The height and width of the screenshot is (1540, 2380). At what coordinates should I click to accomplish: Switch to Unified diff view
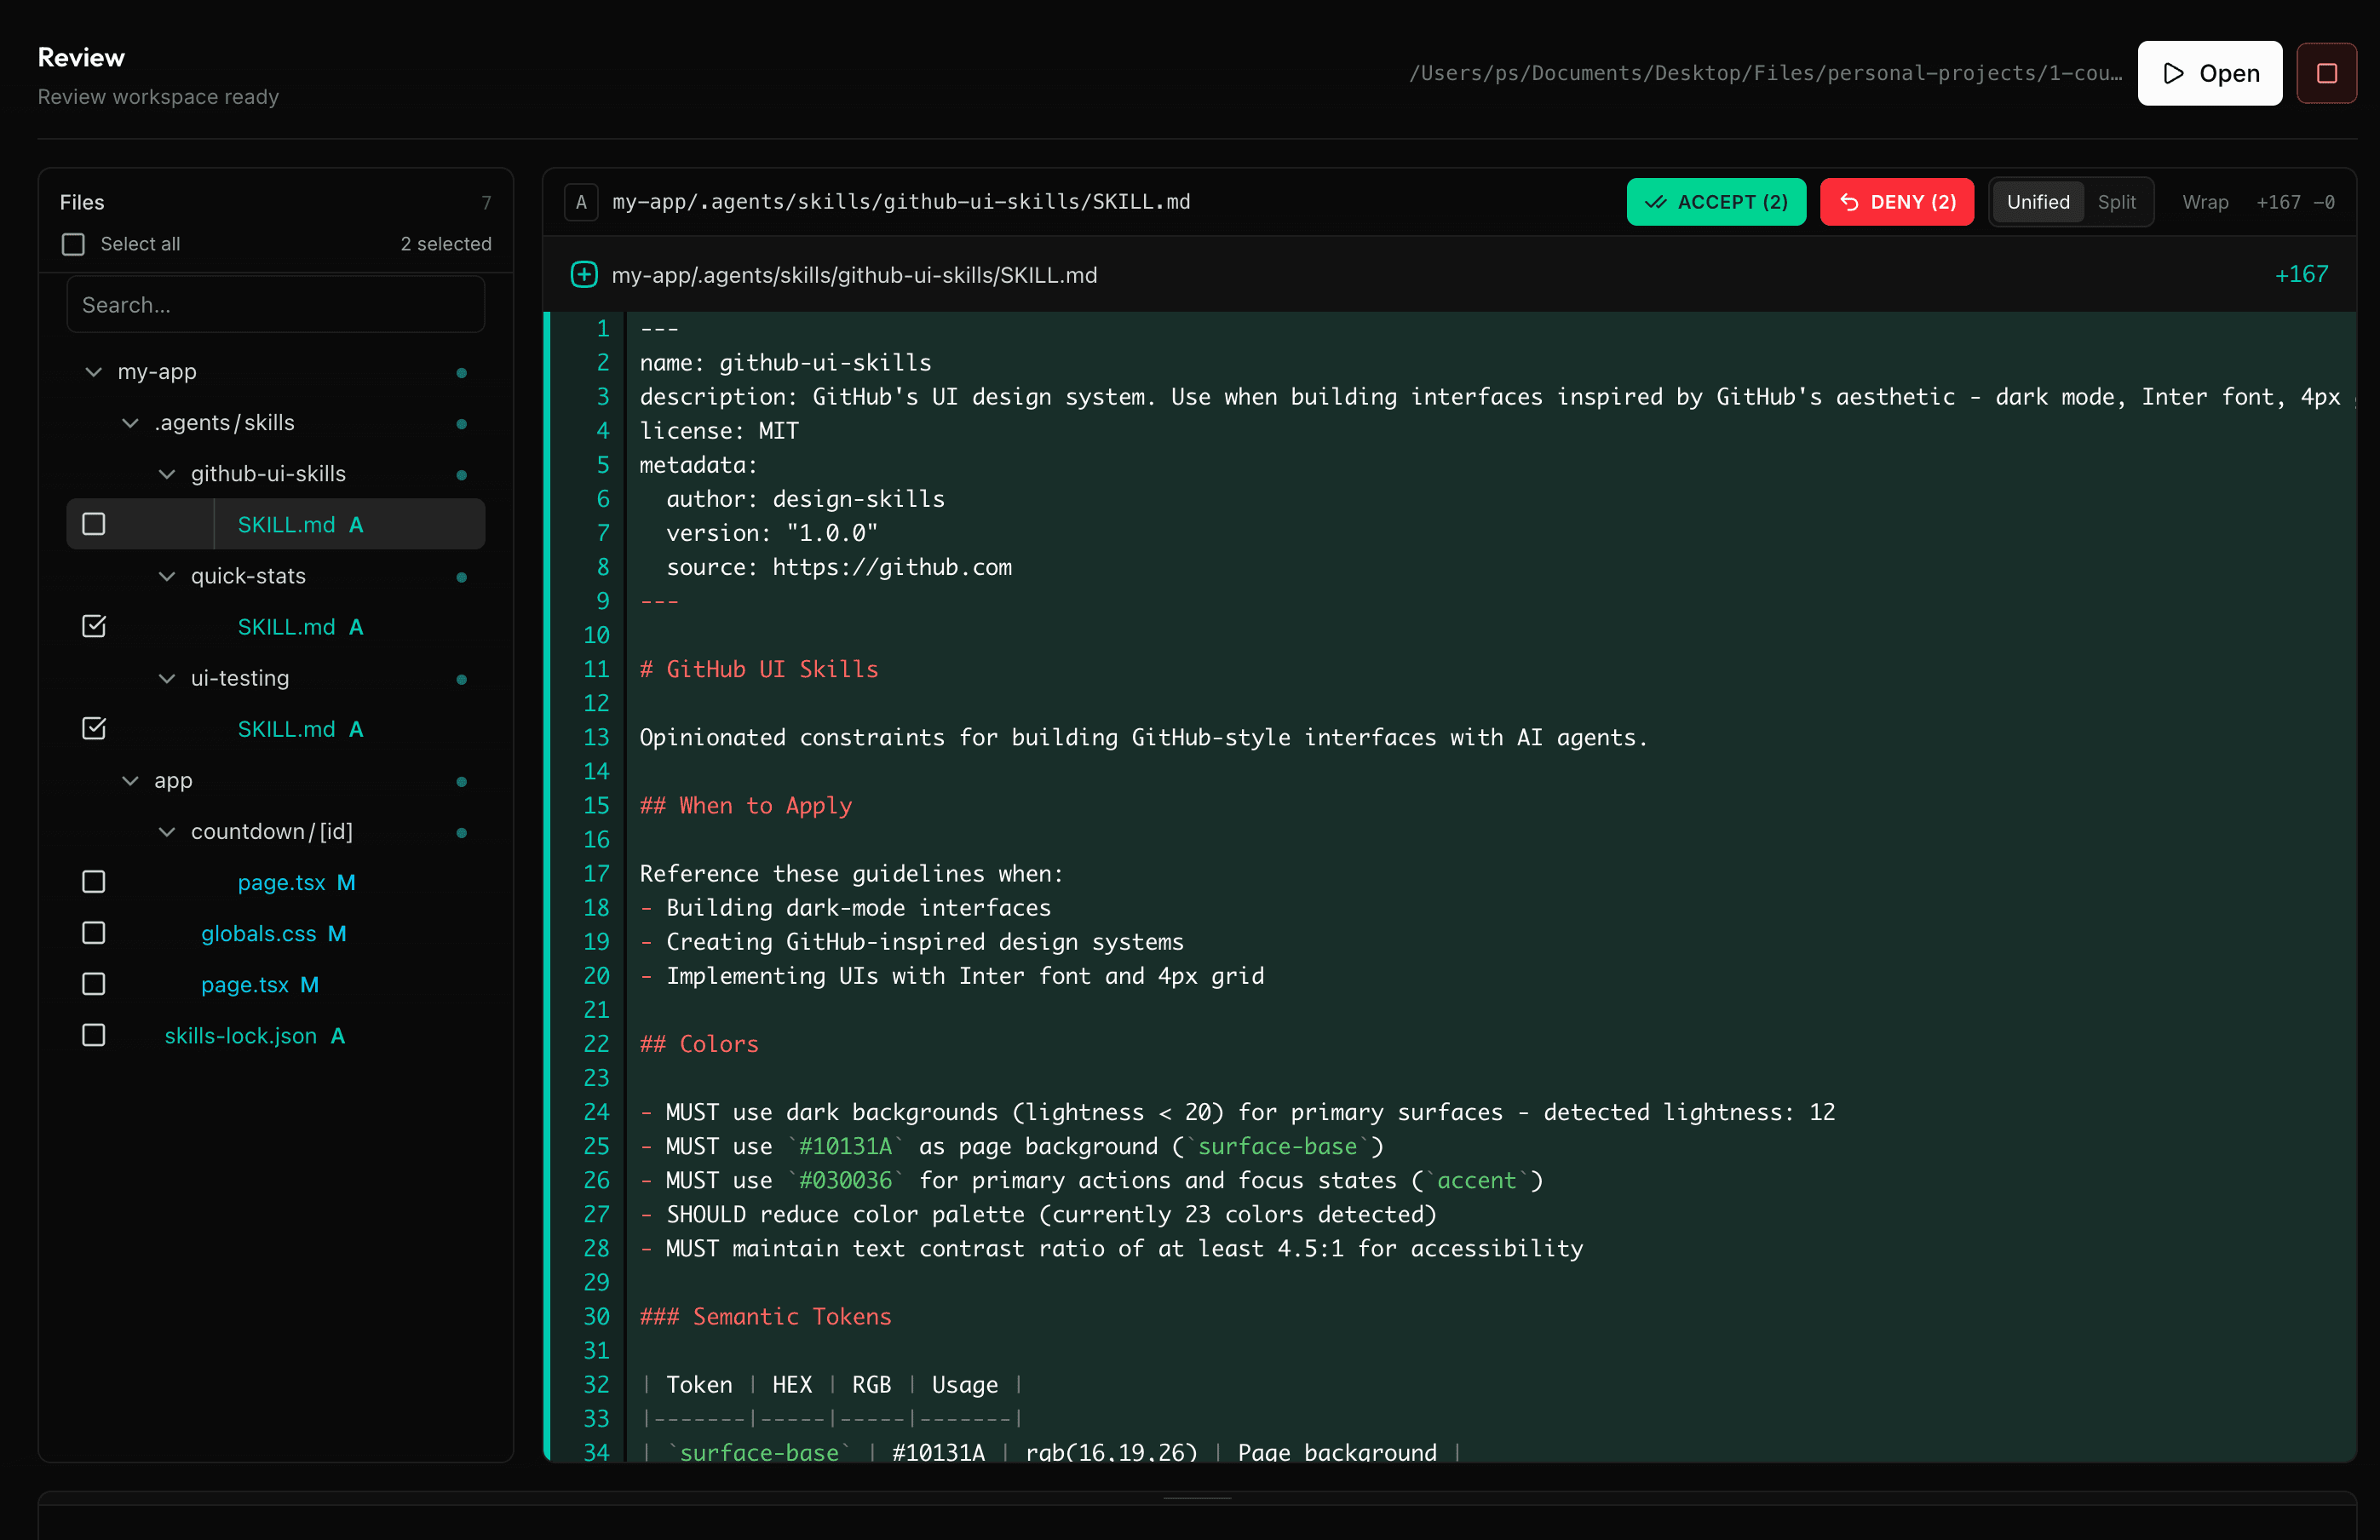(x=2038, y=202)
